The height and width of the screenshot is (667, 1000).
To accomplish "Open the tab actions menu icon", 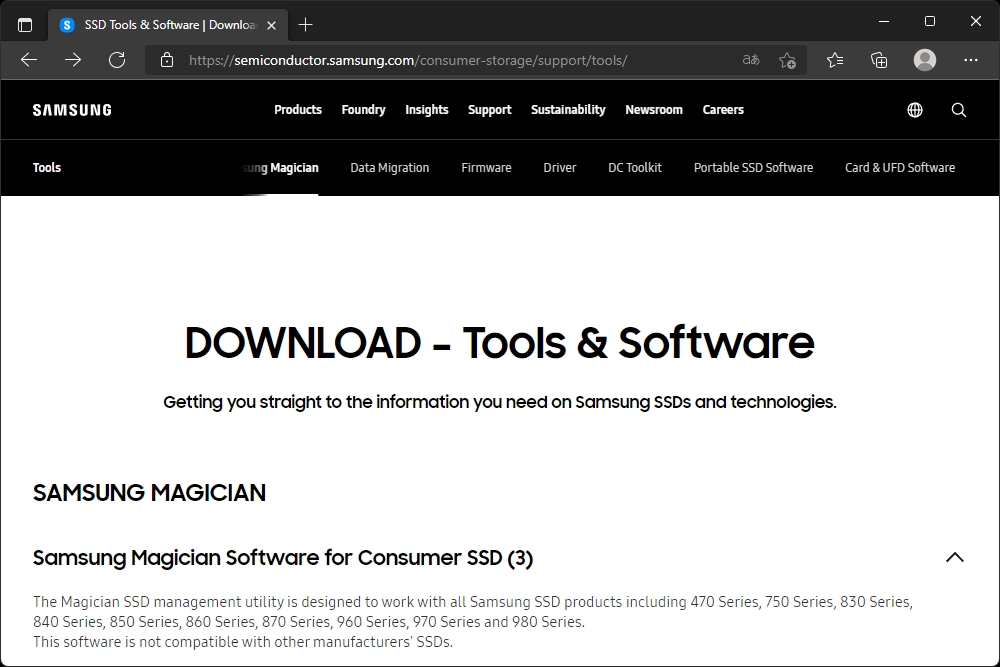I will coord(25,25).
